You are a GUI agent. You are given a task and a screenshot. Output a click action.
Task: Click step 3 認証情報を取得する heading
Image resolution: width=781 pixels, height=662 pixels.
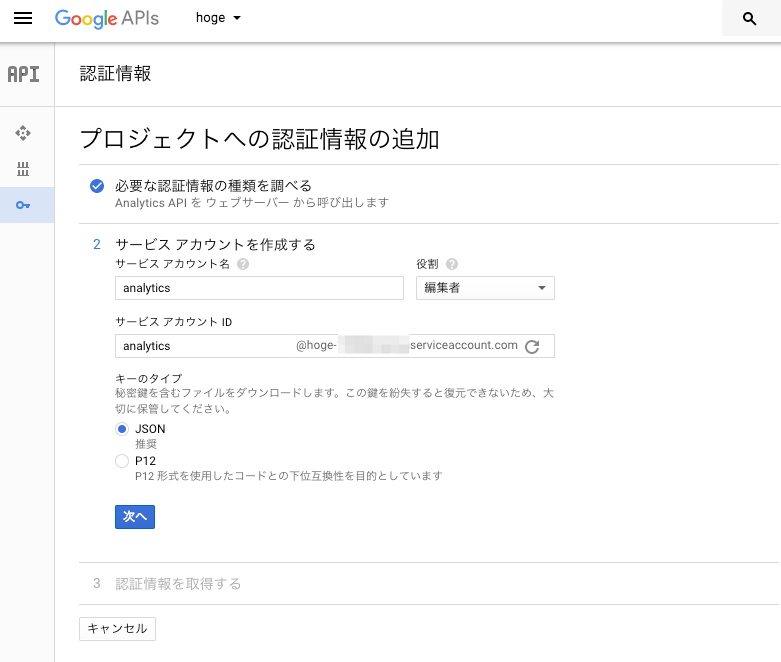point(178,583)
